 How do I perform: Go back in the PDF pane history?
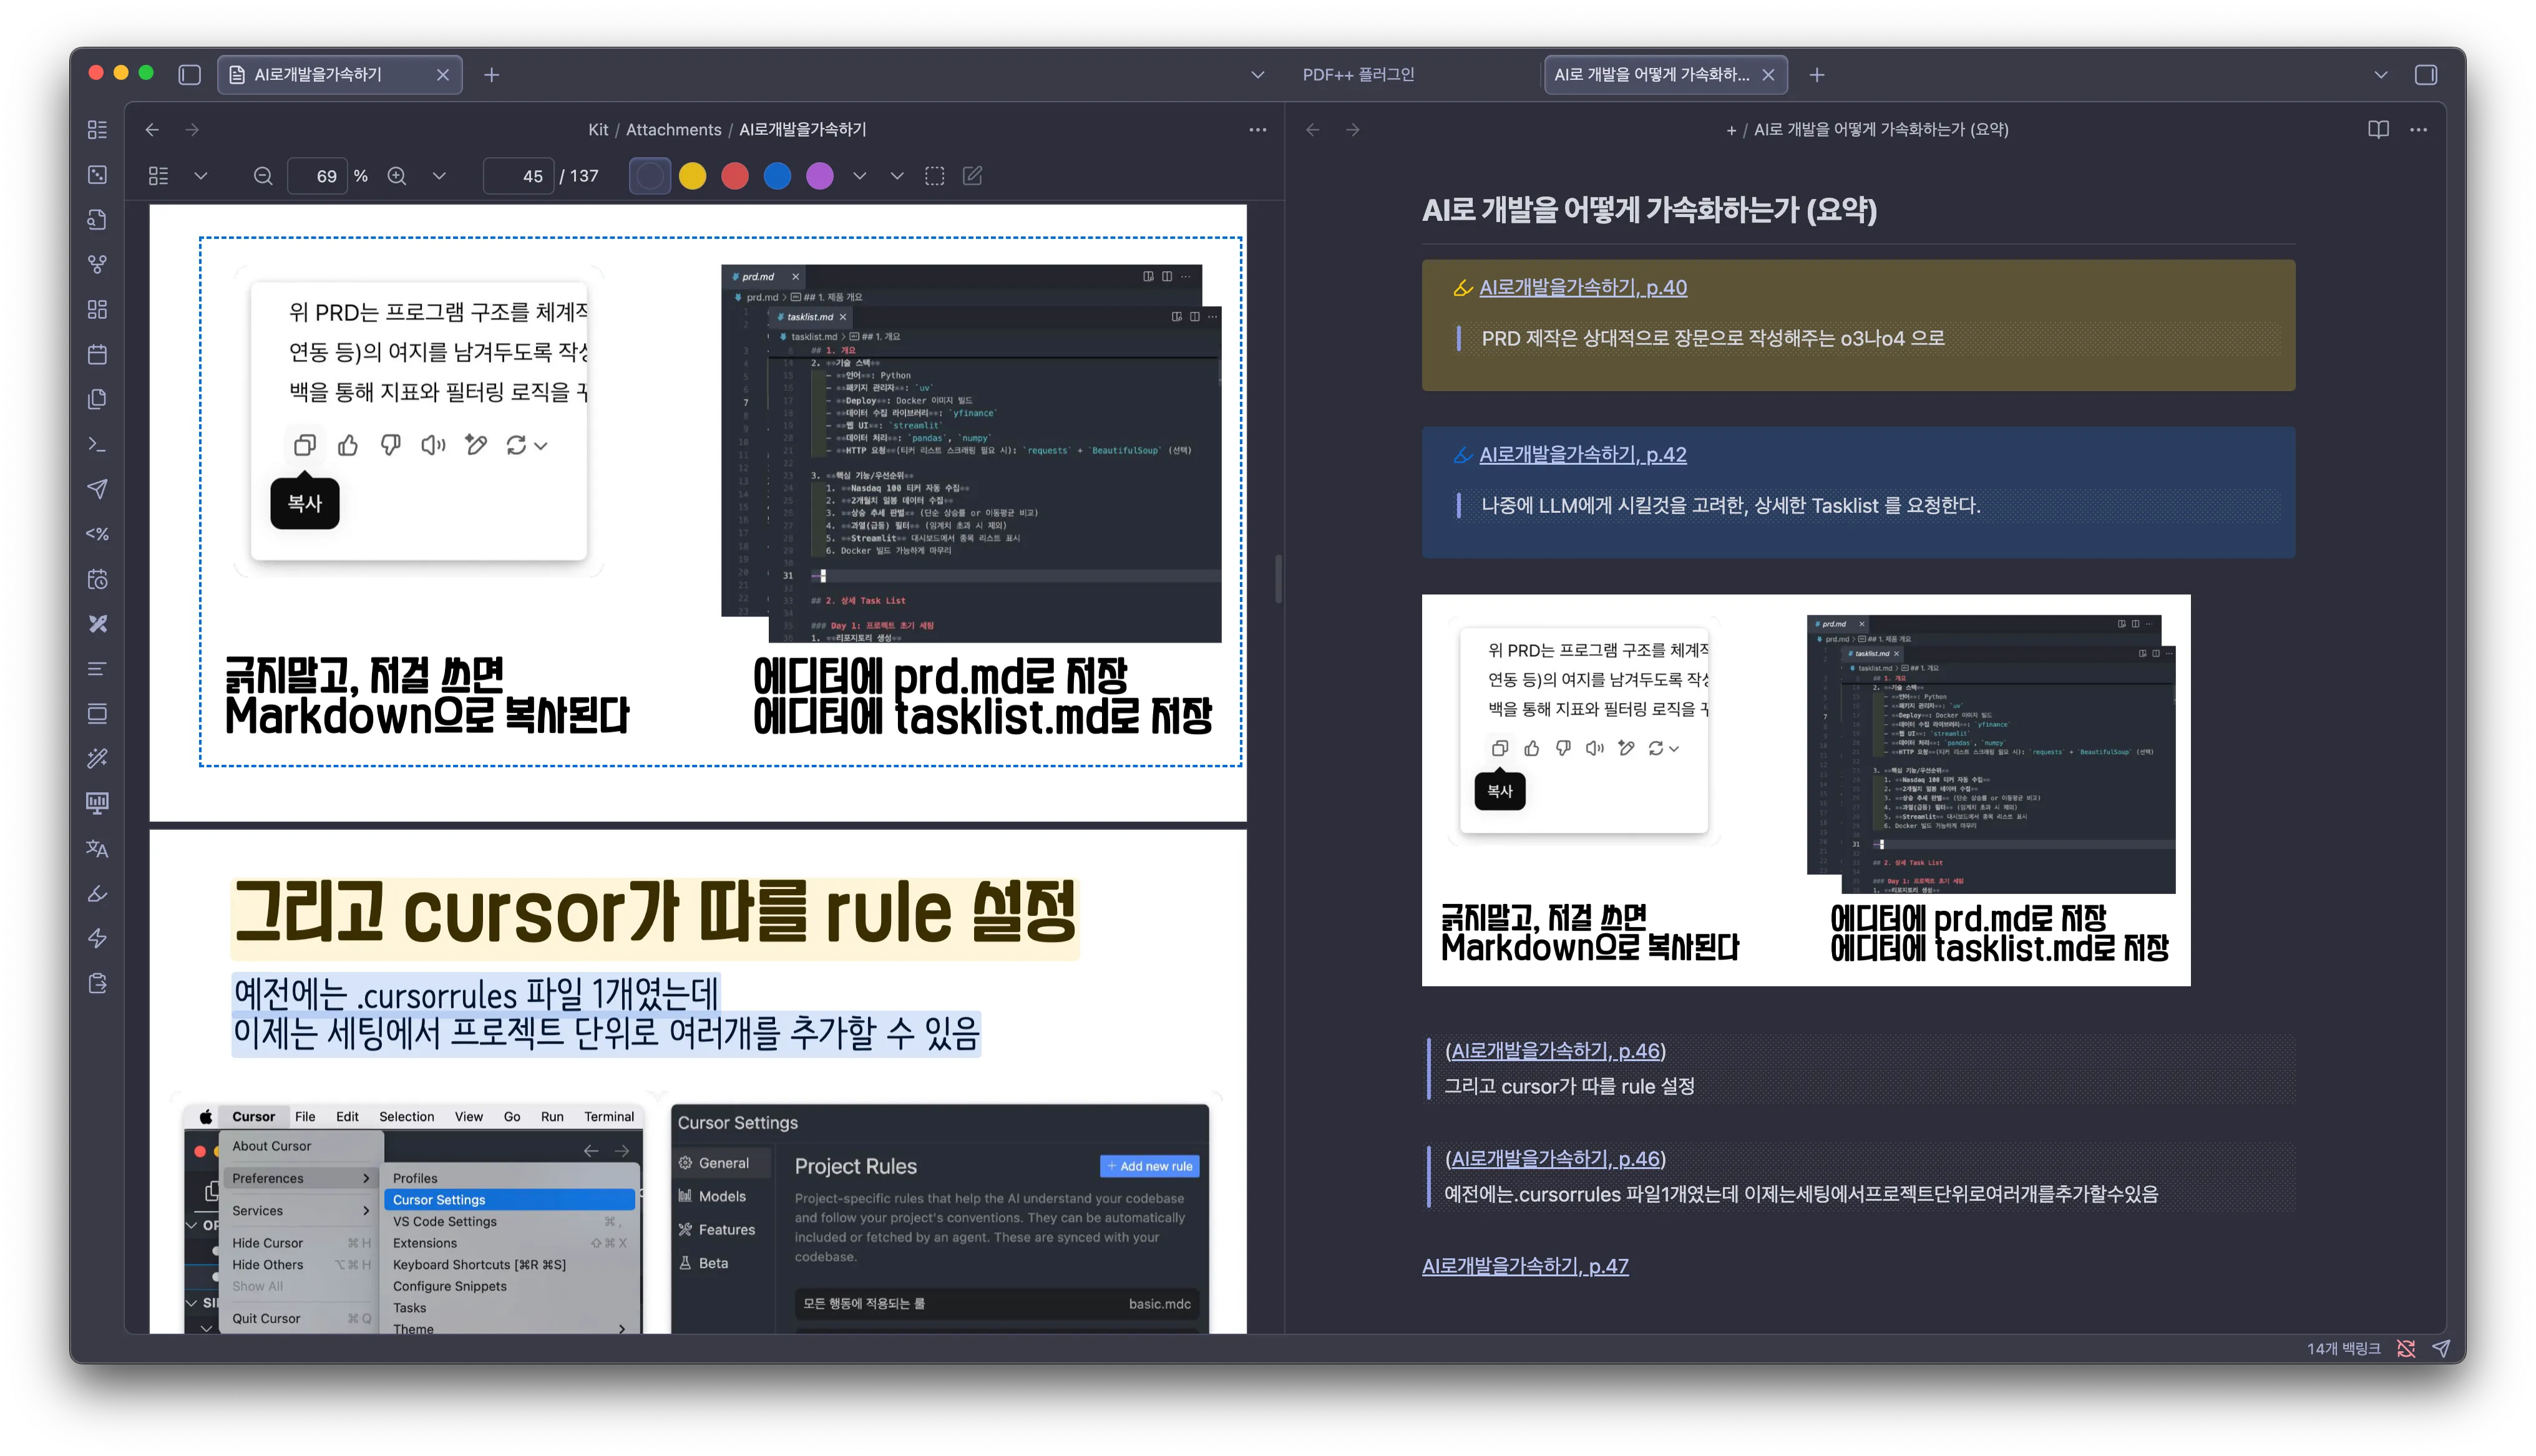click(x=152, y=130)
